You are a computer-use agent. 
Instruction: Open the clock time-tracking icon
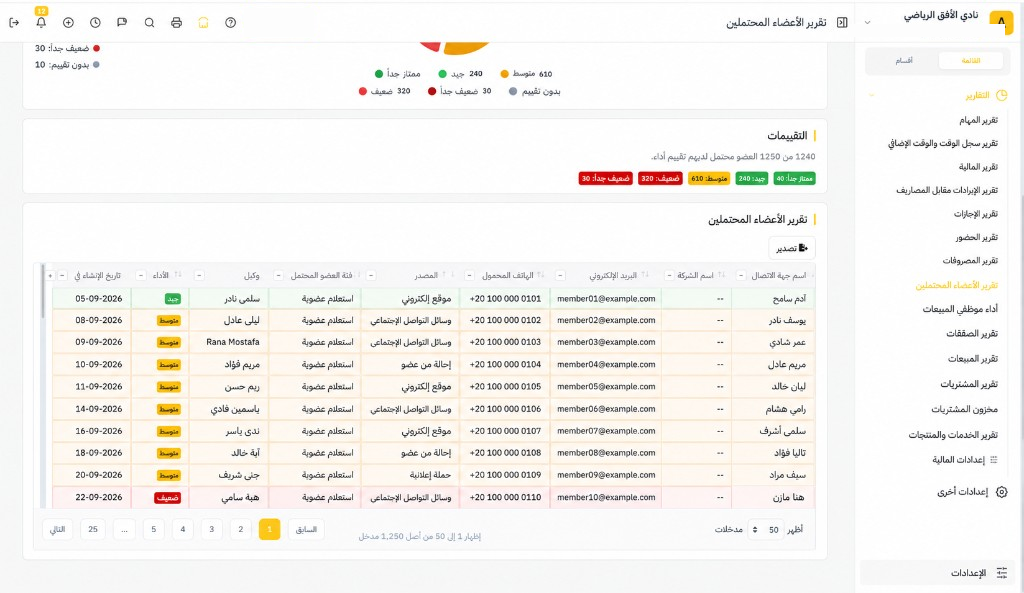pos(95,22)
